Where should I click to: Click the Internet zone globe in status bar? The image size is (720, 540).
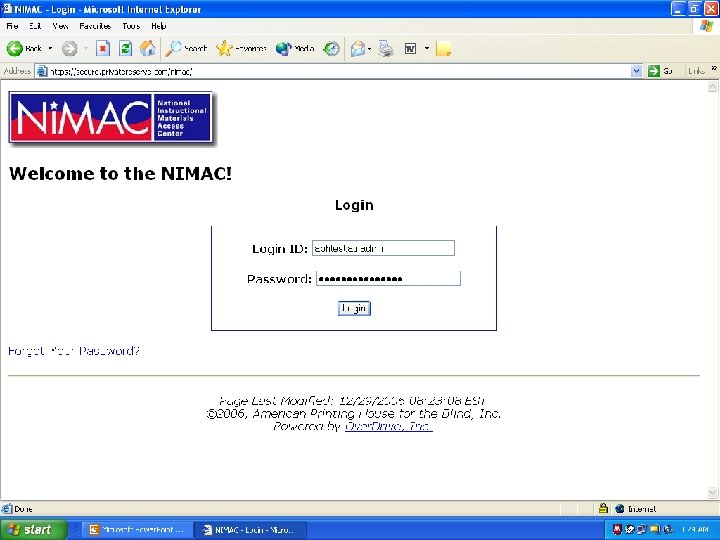coord(619,508)
